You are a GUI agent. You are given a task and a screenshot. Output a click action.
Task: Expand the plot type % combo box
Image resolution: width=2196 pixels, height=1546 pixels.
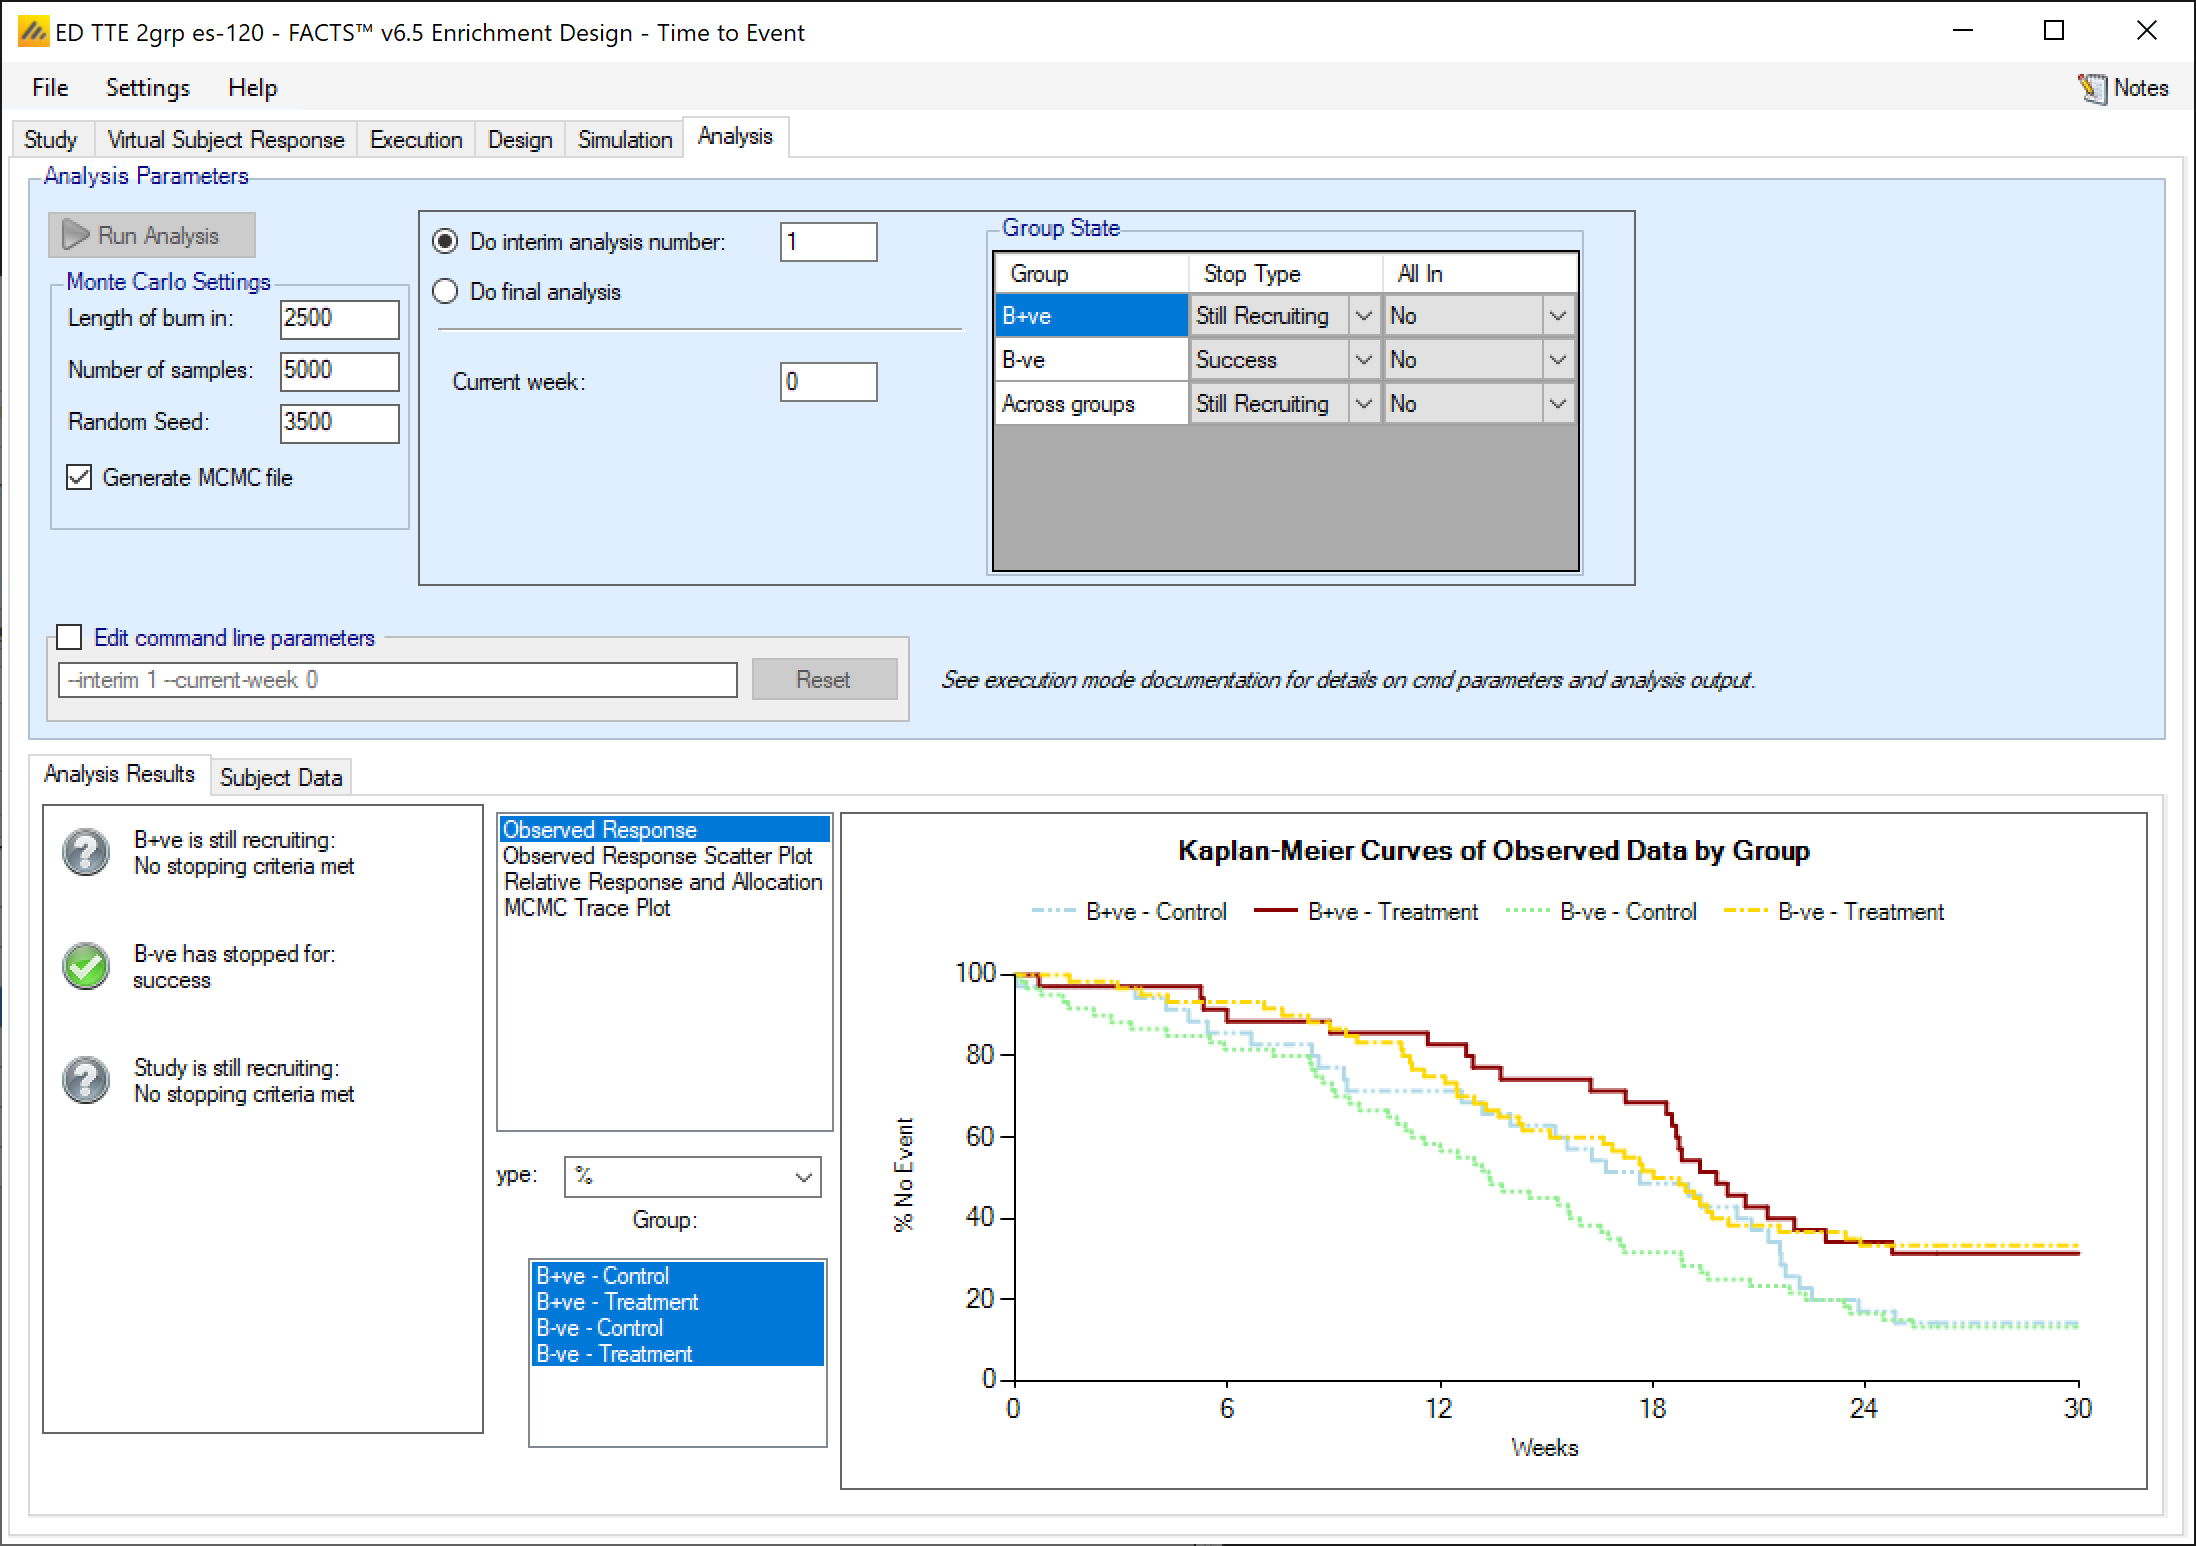(x=802, y=1177)
